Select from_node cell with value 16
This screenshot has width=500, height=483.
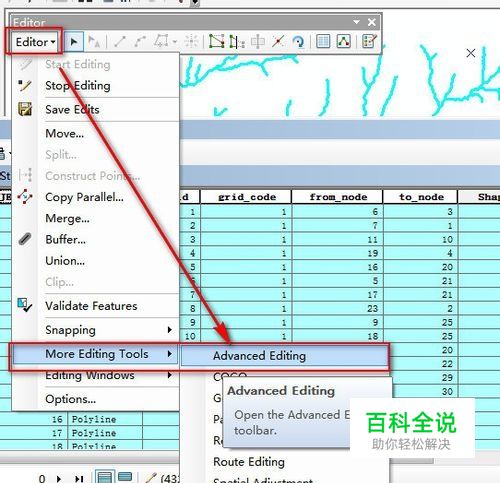coord(337,267)
